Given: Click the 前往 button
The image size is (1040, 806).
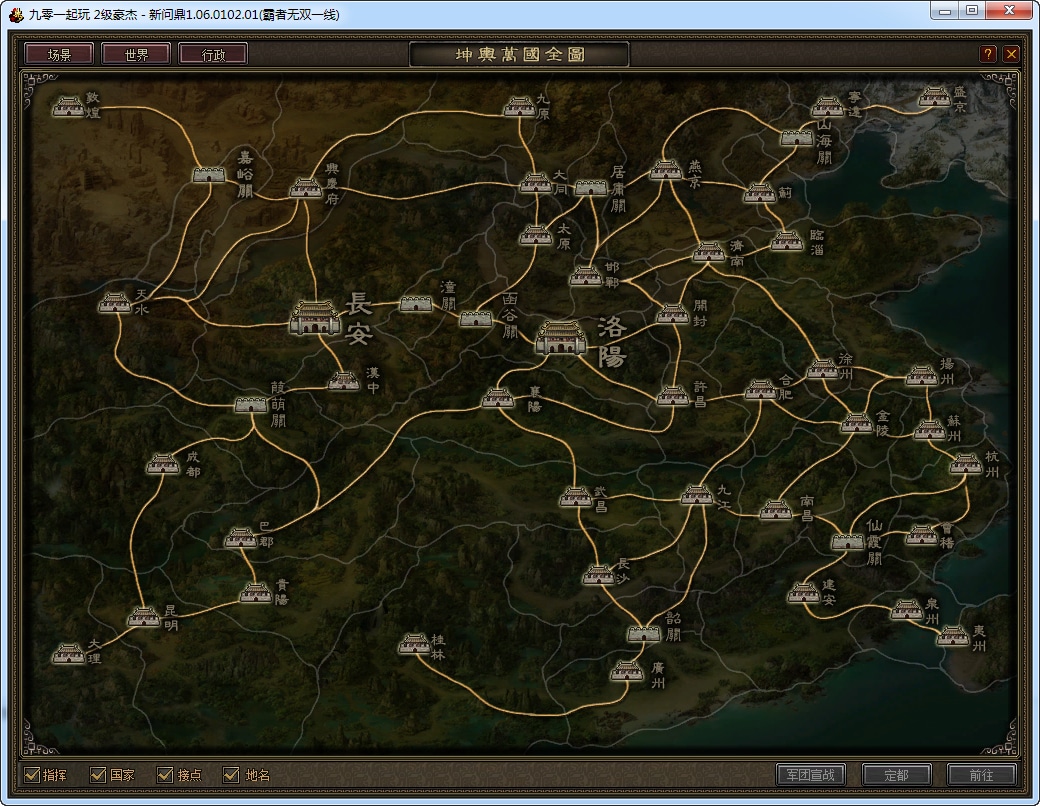Looking at the screenshot, I should (x=981, y=775).
